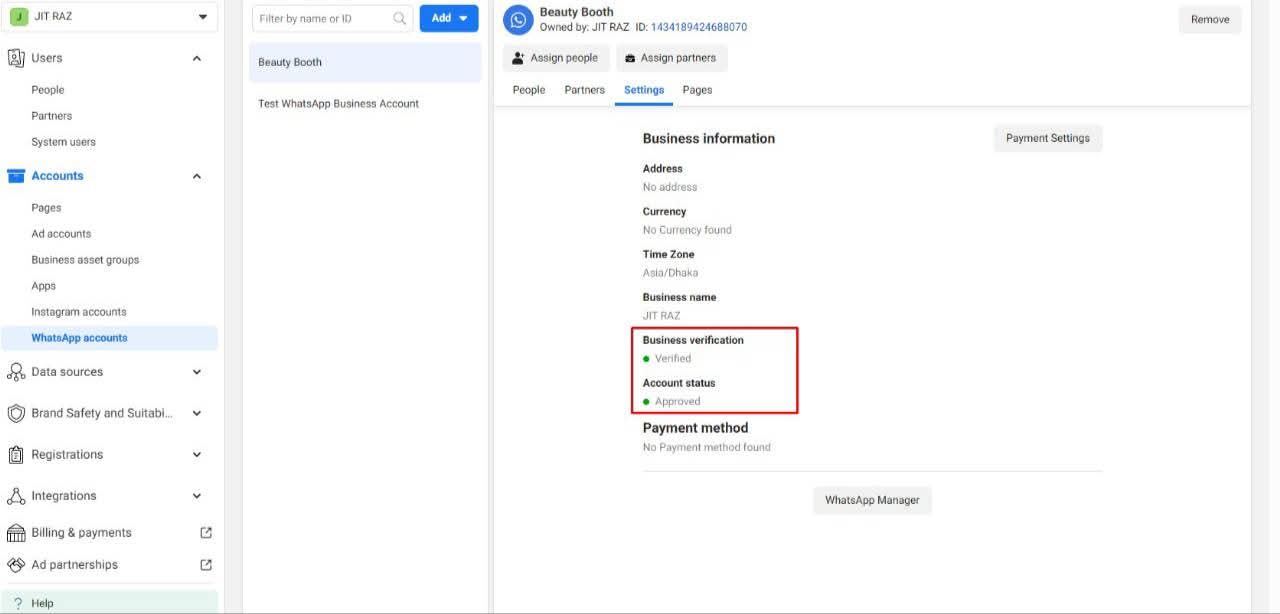Open Payment Settings button
The width and height of the screenshot is (1280, 614).
click(x=1048, y=138)
